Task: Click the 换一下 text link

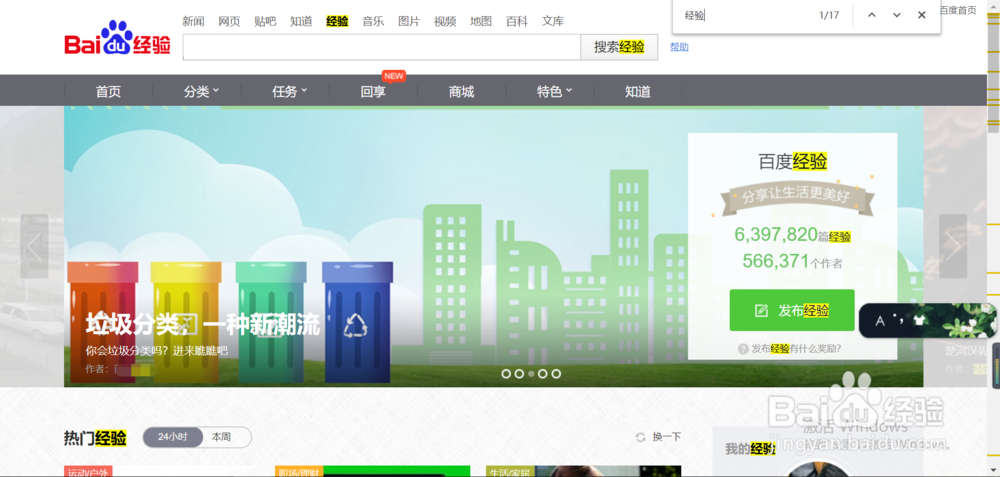Action: pyautogui.click(x=666, y=437)
